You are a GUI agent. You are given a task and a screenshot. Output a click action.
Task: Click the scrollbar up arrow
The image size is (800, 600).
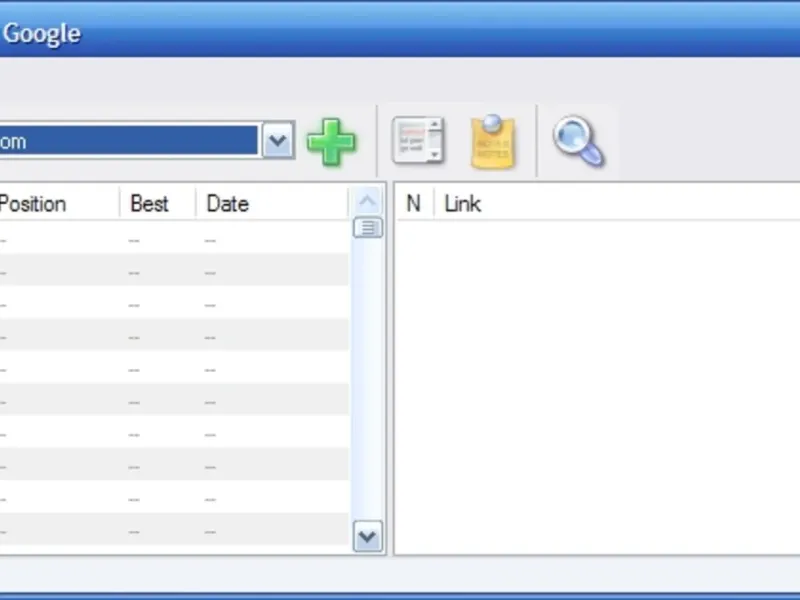[x=367, y=201]
